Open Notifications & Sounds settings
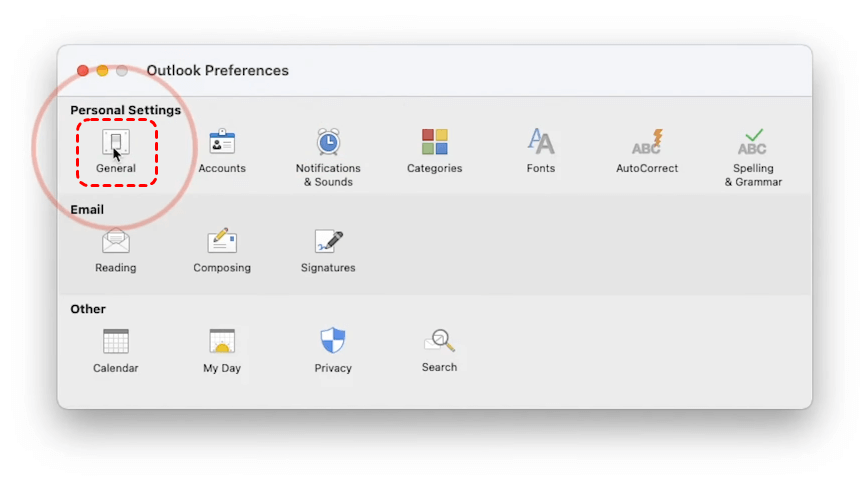The width and height of the screenshot is (867, 478). click(x=328, y=143)
